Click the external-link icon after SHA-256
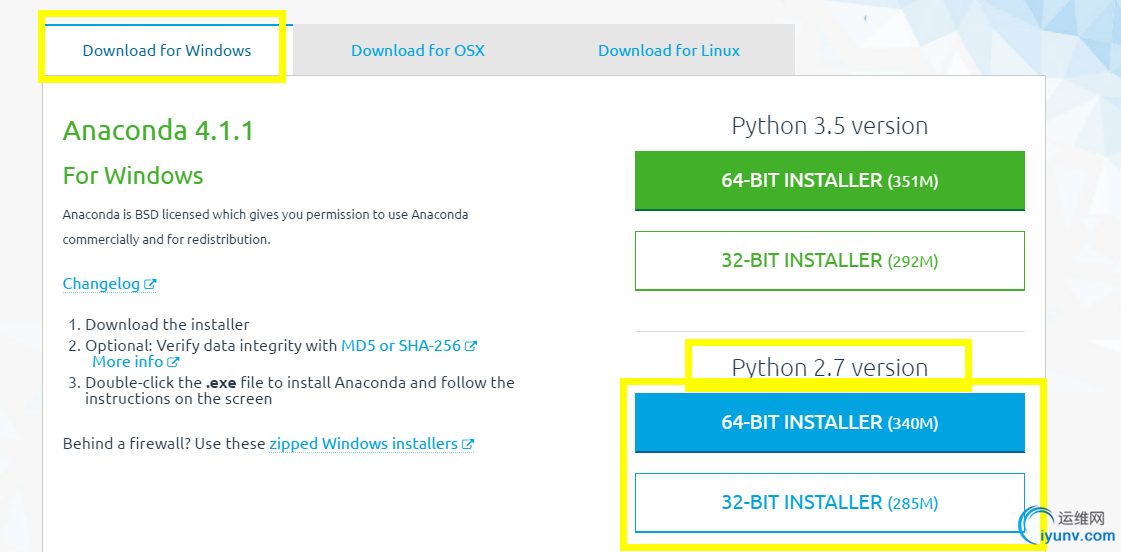Screen dimensions: 1121x552 [471, 346]
